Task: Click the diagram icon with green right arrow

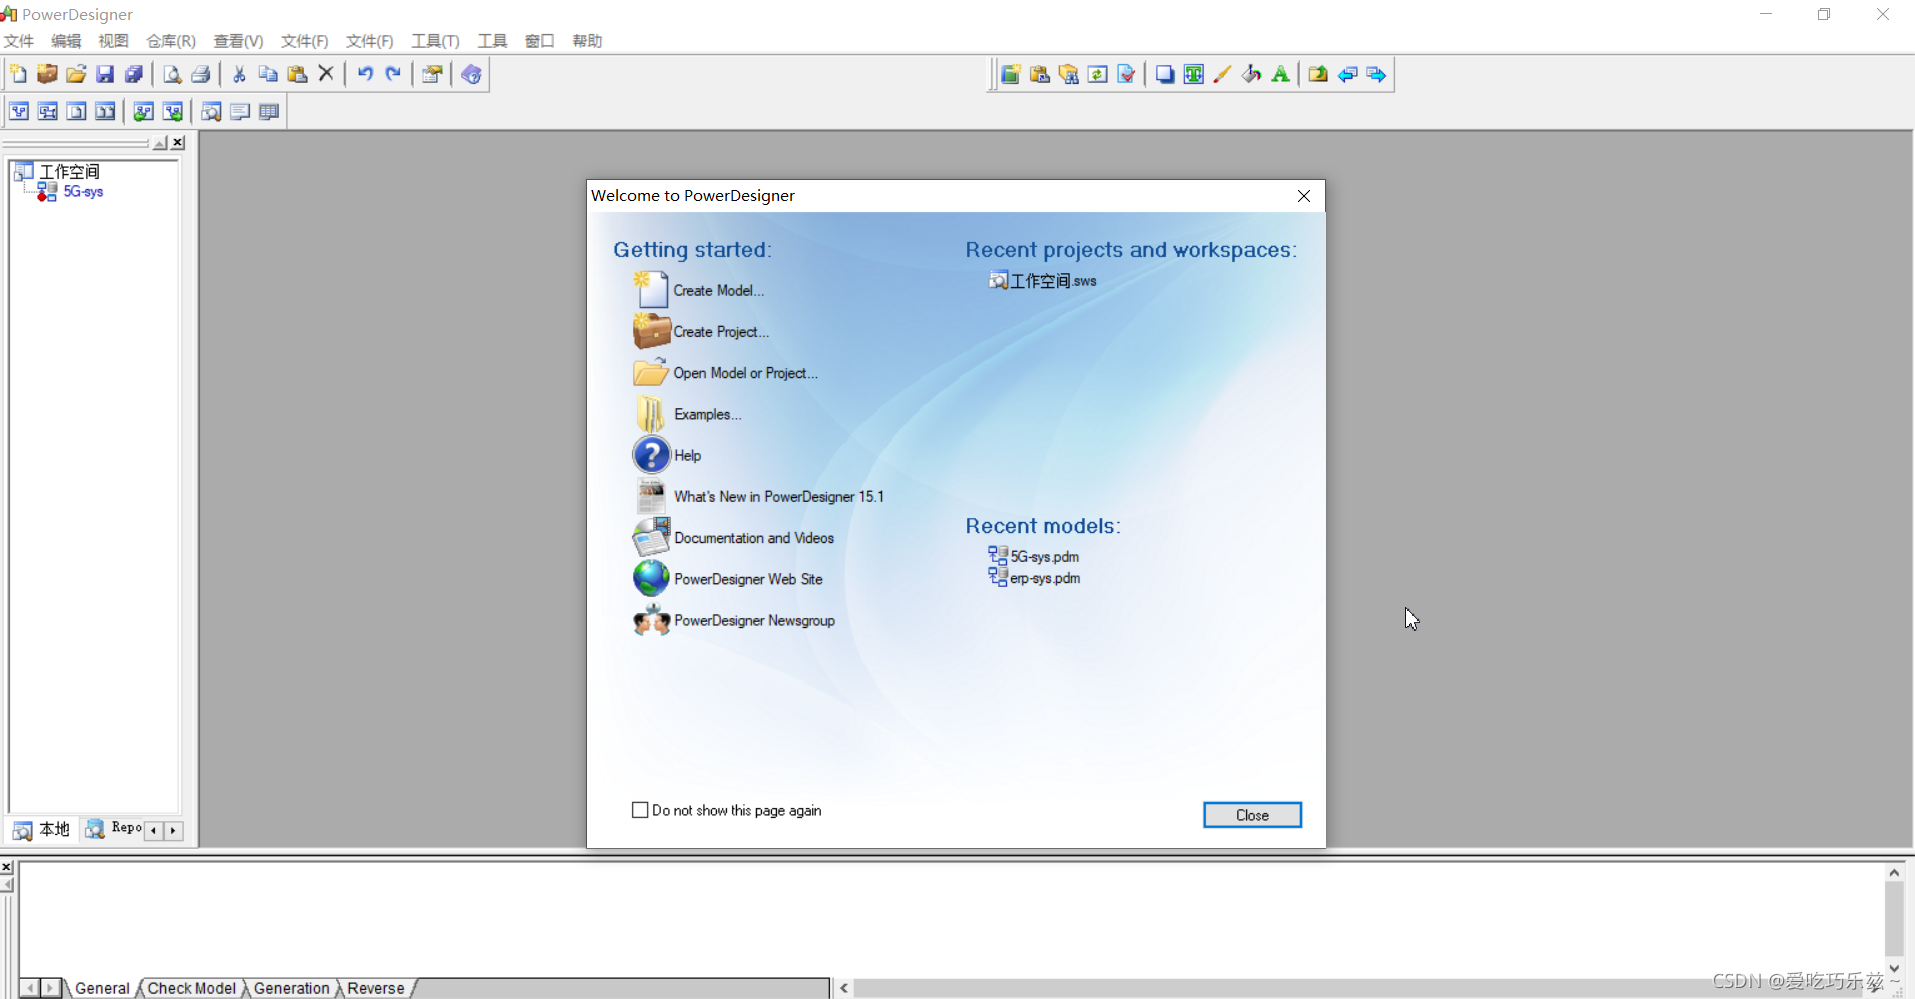Action: 173,112
